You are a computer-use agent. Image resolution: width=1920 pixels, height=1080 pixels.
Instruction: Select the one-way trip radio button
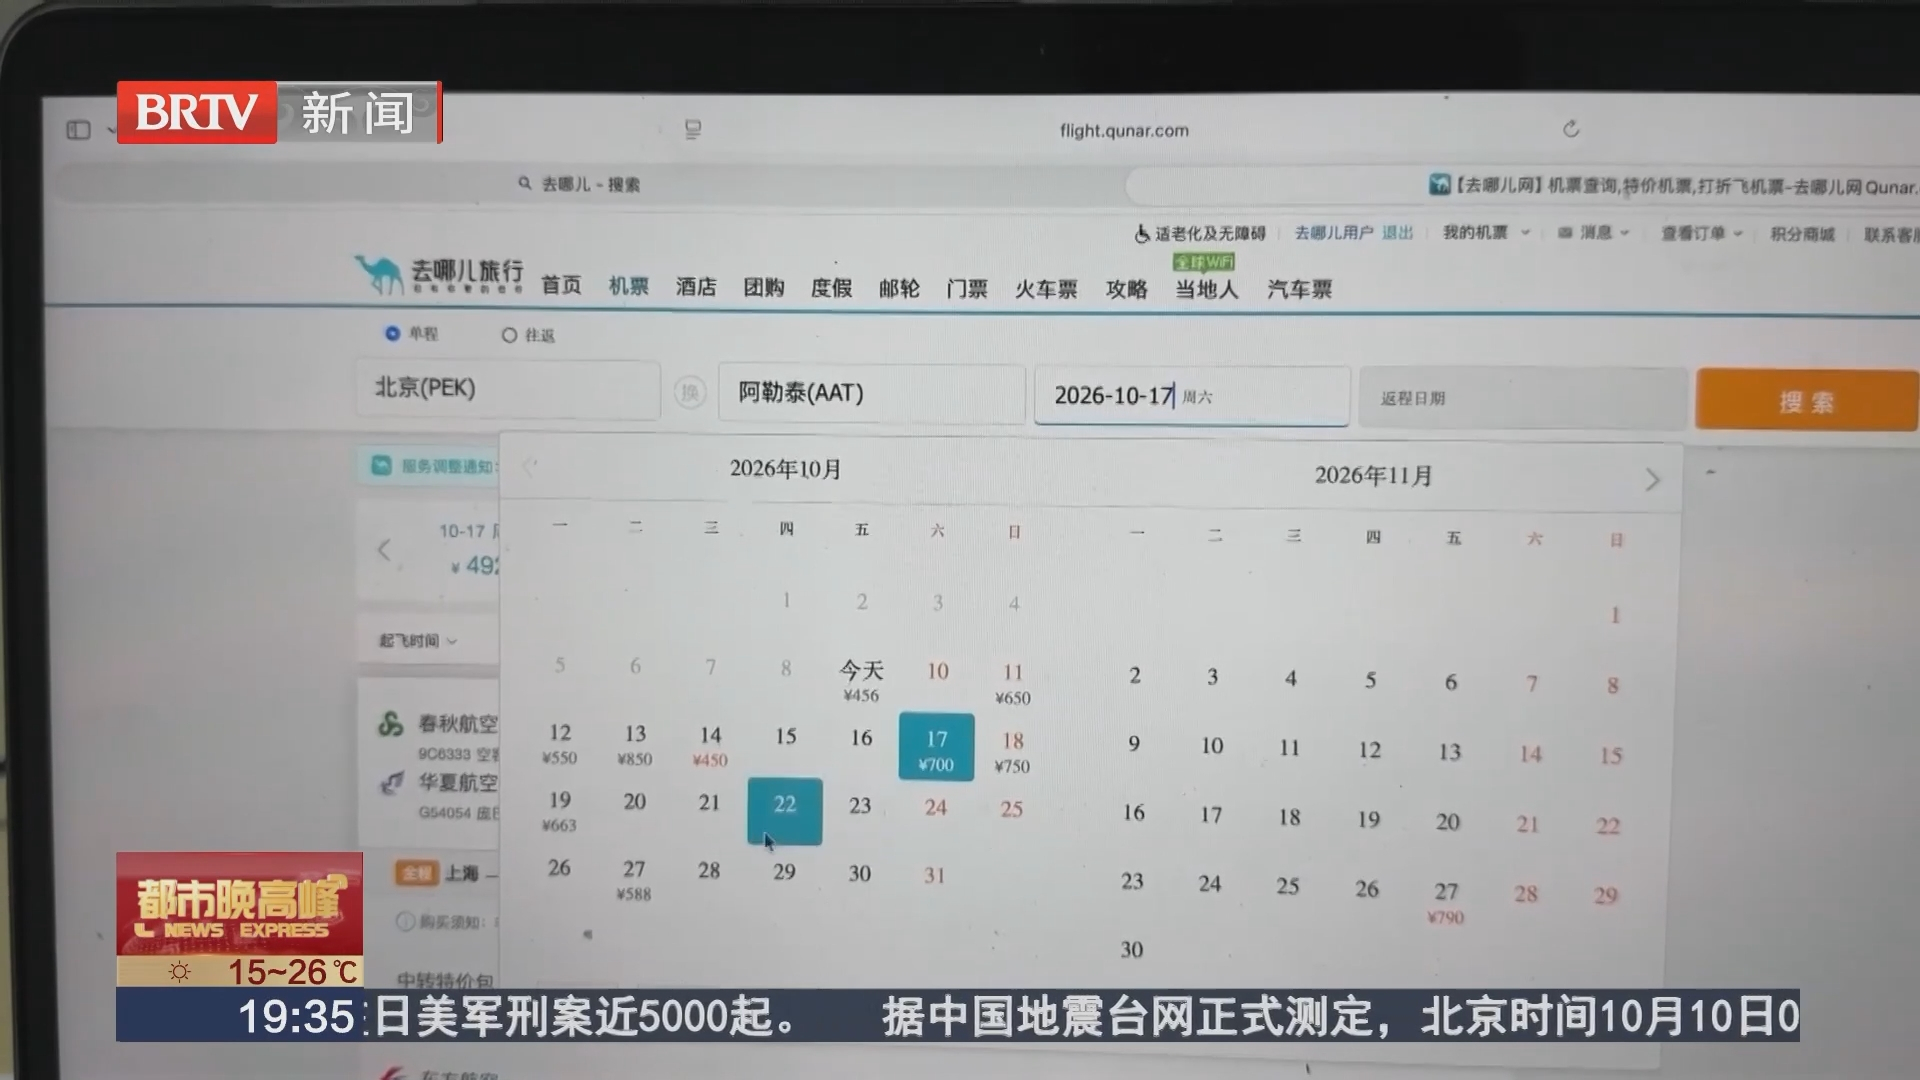pos(392,333)
